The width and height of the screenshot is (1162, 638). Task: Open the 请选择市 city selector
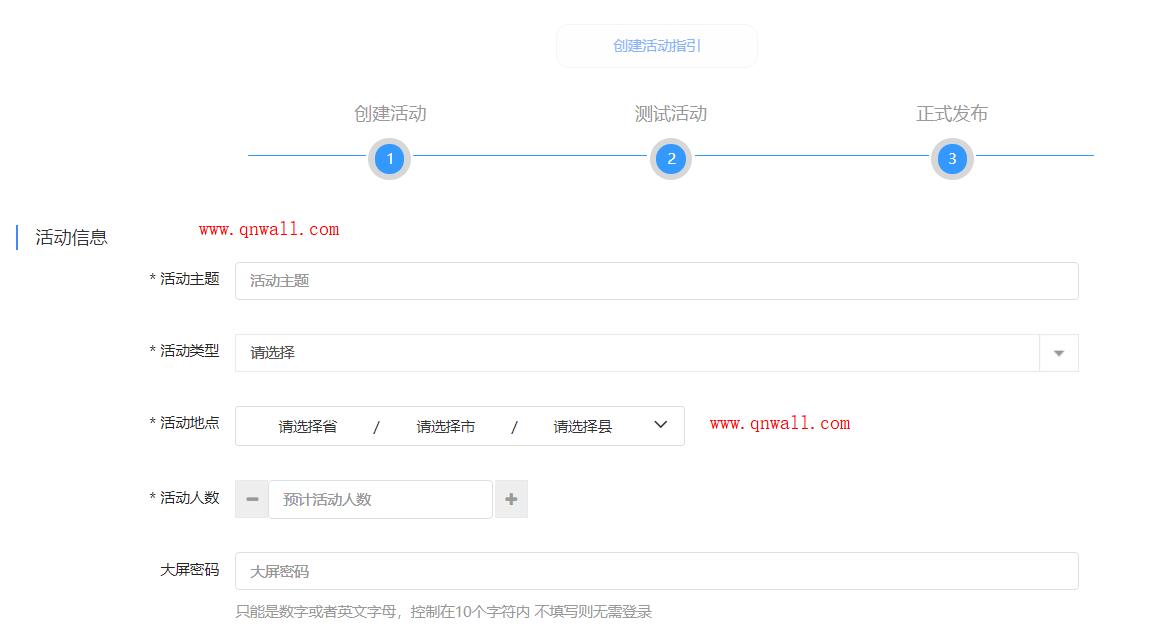tap(446, 426)
